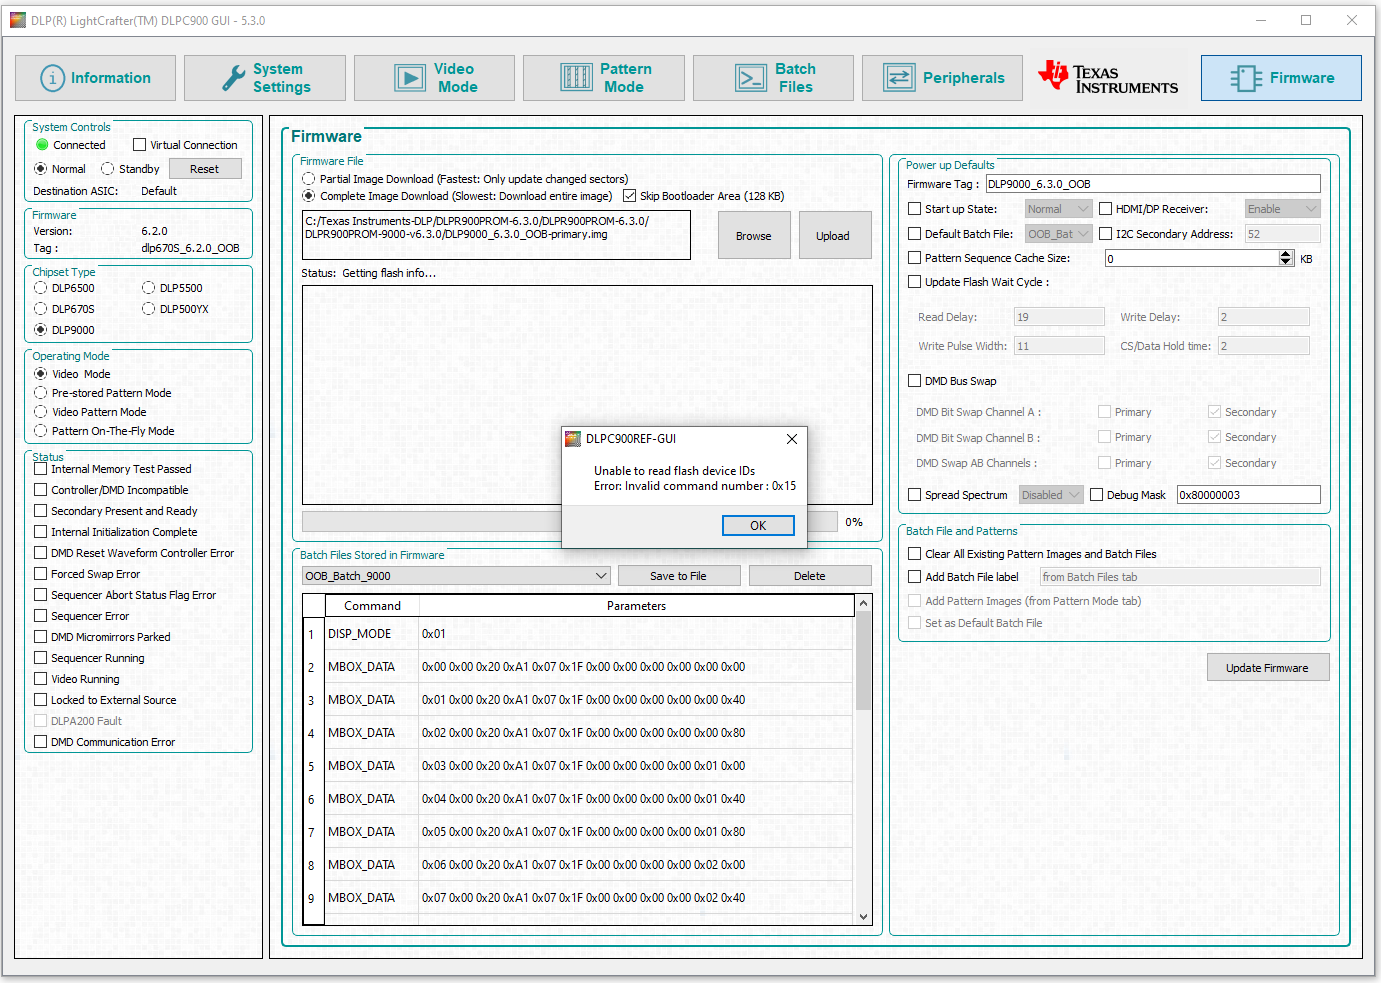1381x983 pixels.
Task: Close the DLPC900REF-GUI error dialog
Action: click(x=791, y=439)
